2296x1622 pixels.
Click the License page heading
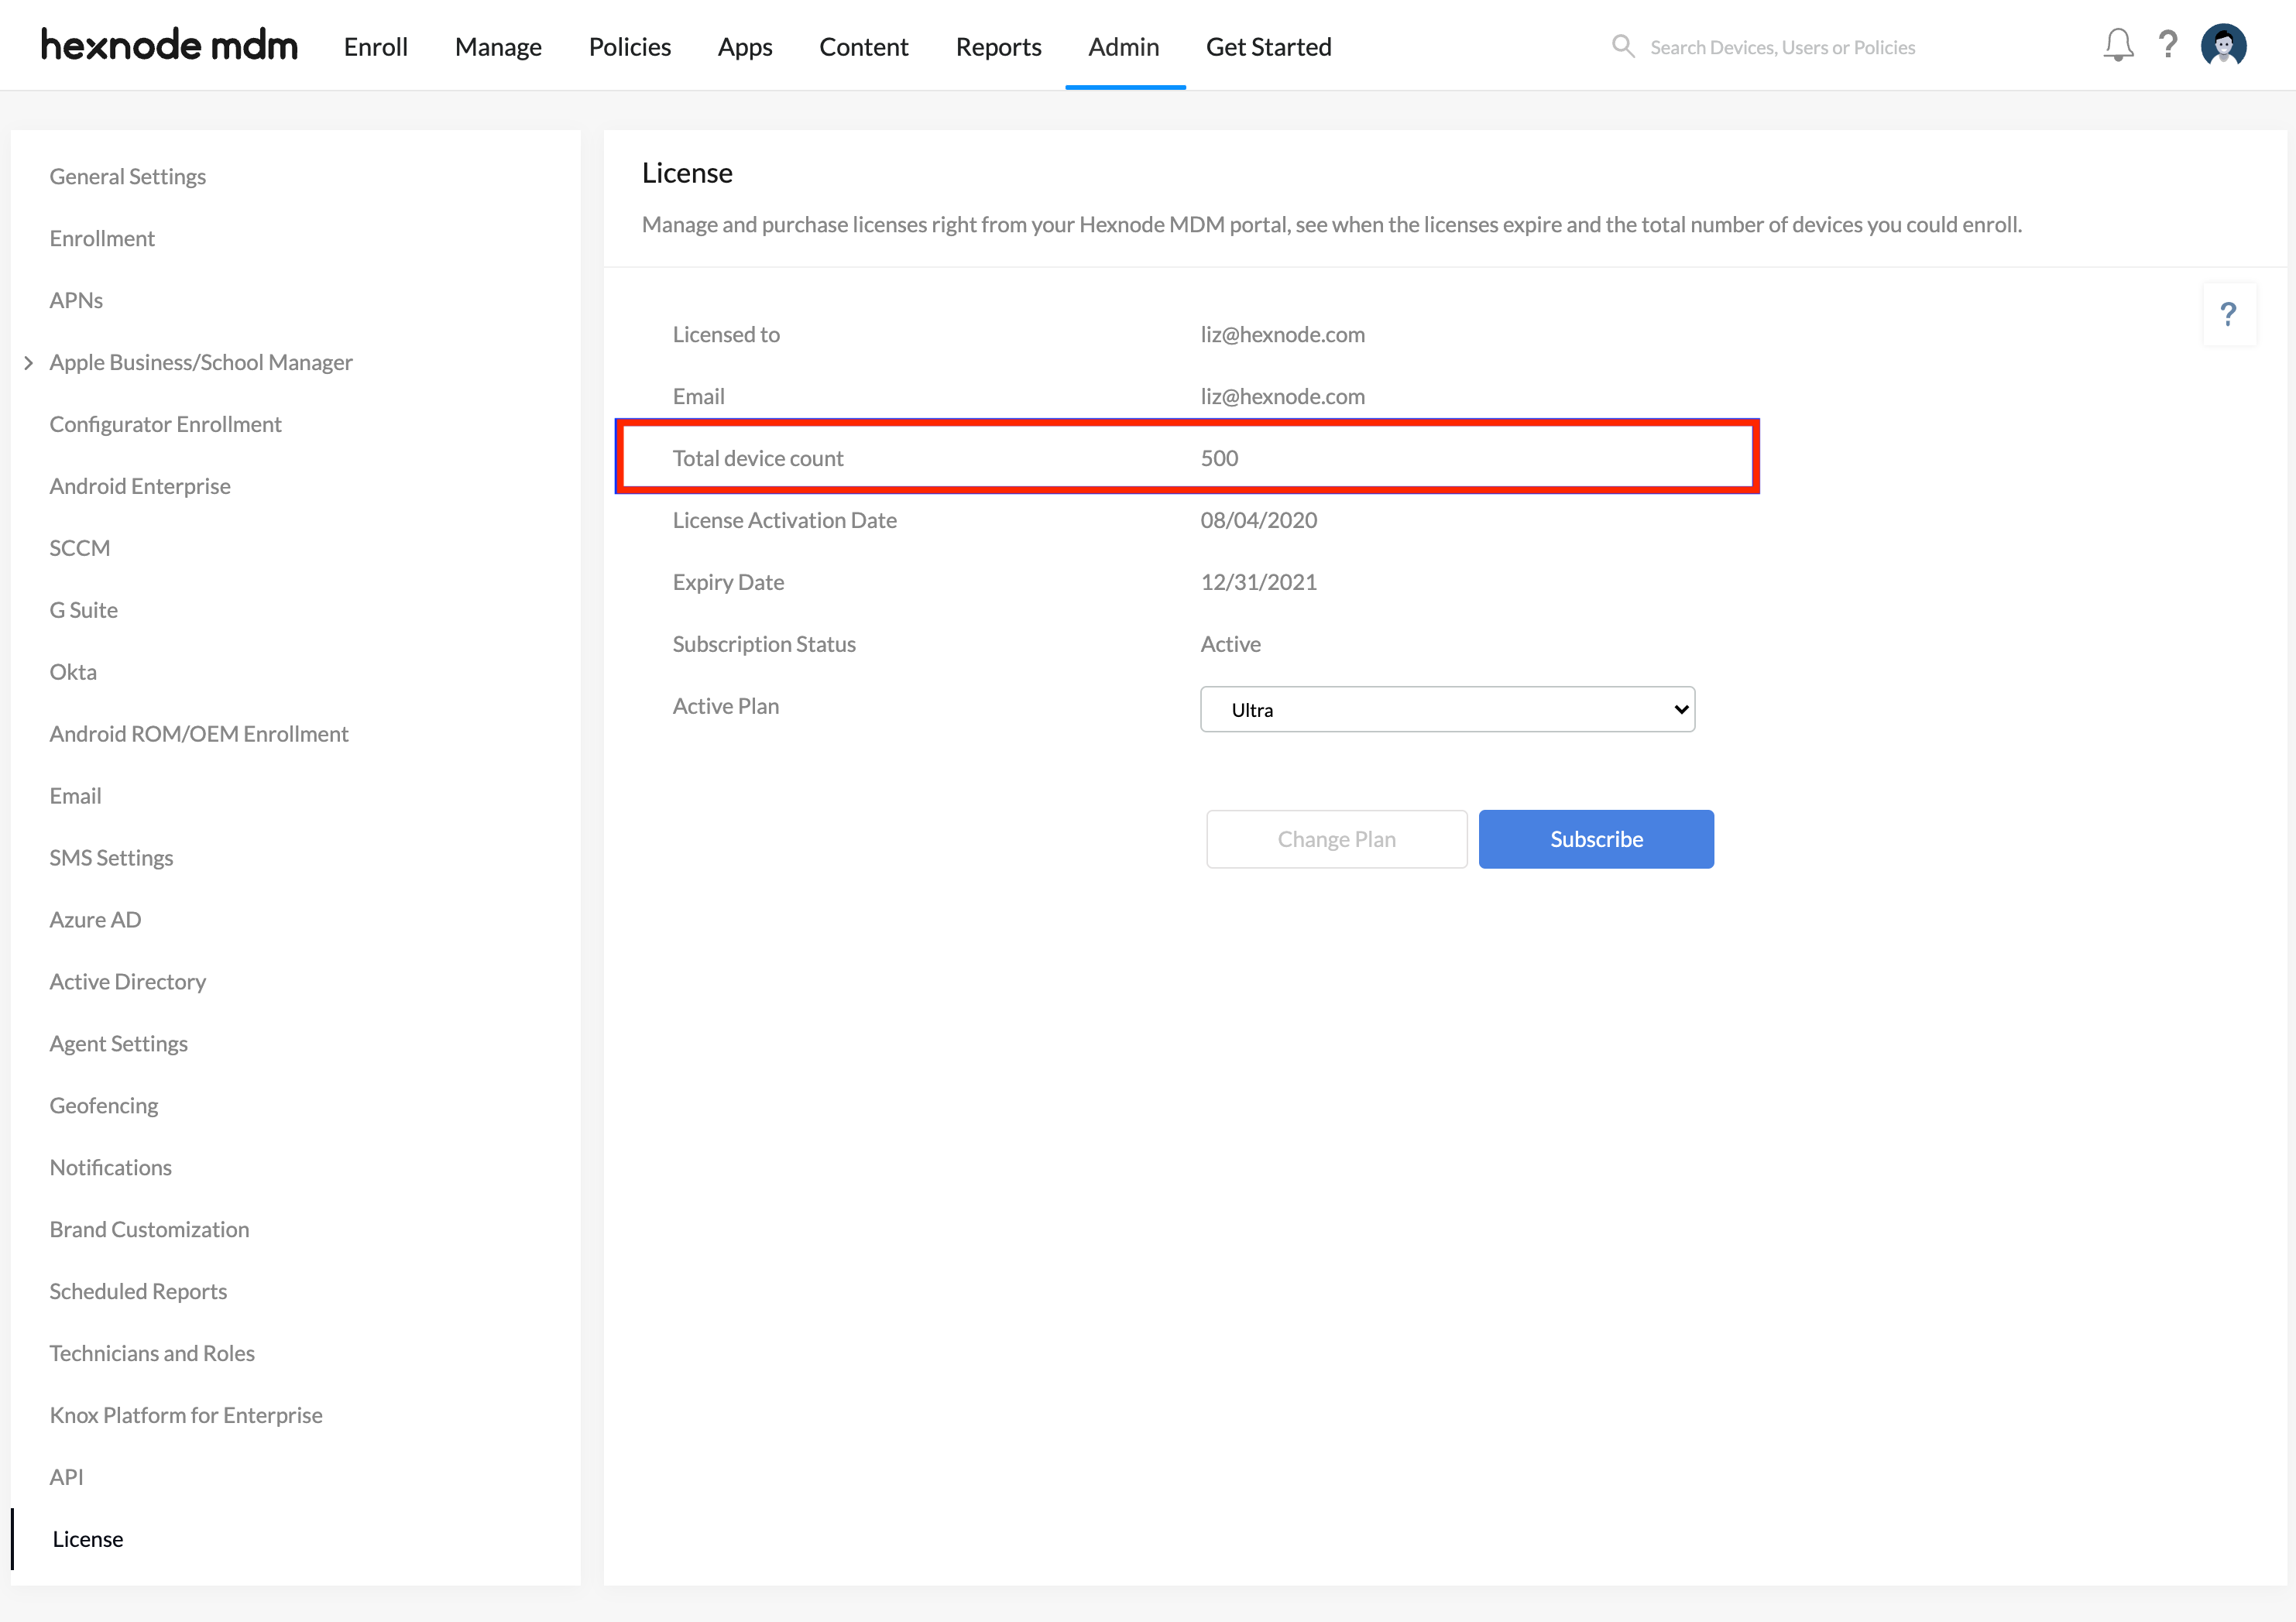[x=687, y=173]
